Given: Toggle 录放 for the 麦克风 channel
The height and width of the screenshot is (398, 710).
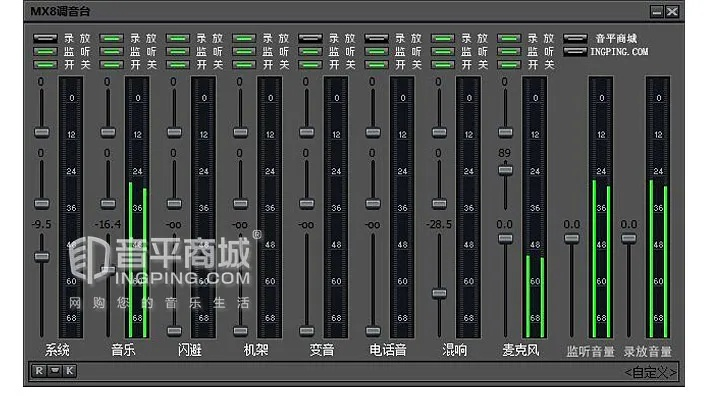Looking at the screenshot, I should point(509,38).
